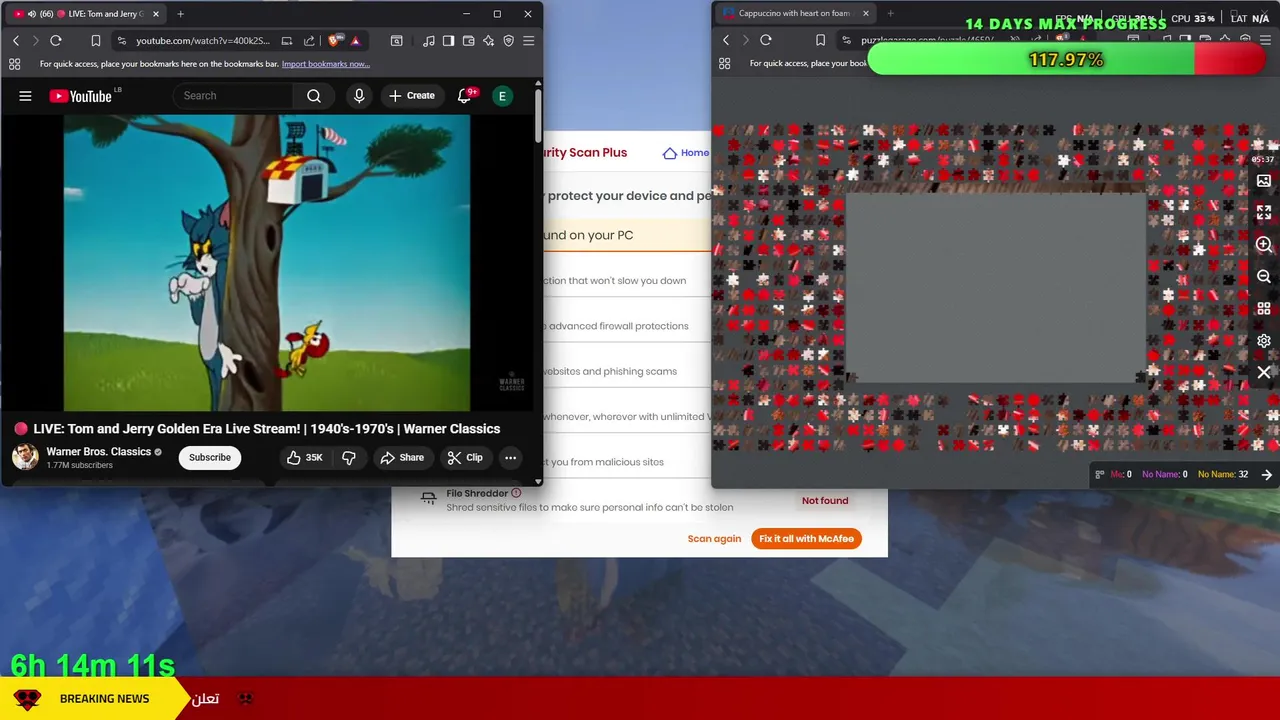Click the YouTube search field
This screenshot has width=1280, height=720.
233,96
